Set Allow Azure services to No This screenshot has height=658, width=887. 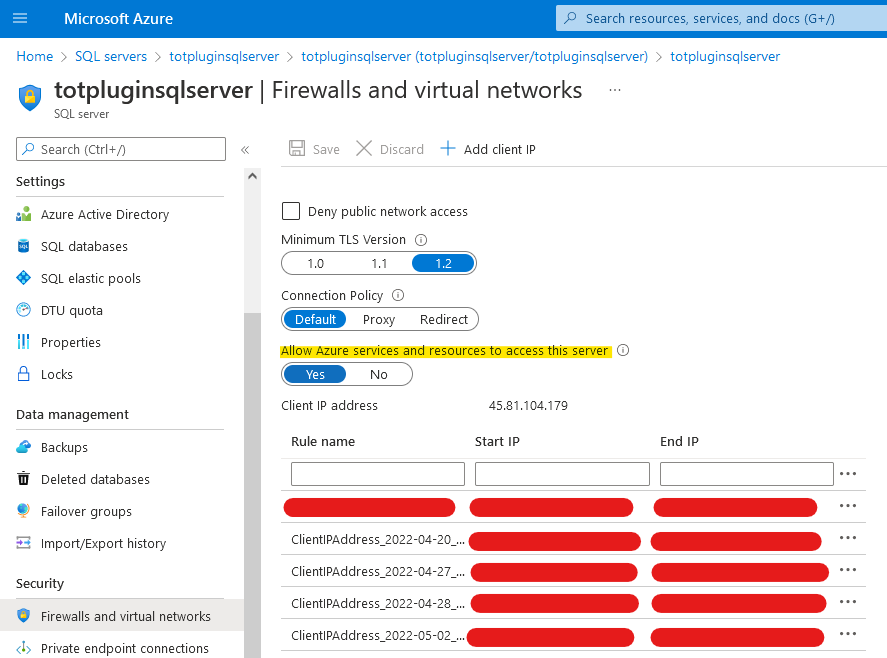pos(379,375)
